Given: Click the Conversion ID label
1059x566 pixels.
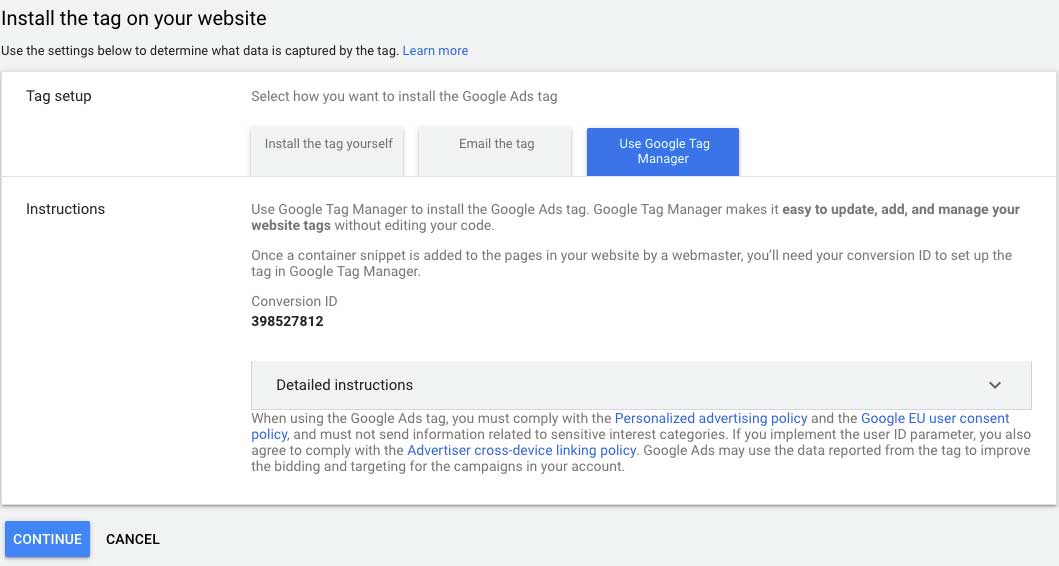Looking at the screenshot, I should 294,301.
